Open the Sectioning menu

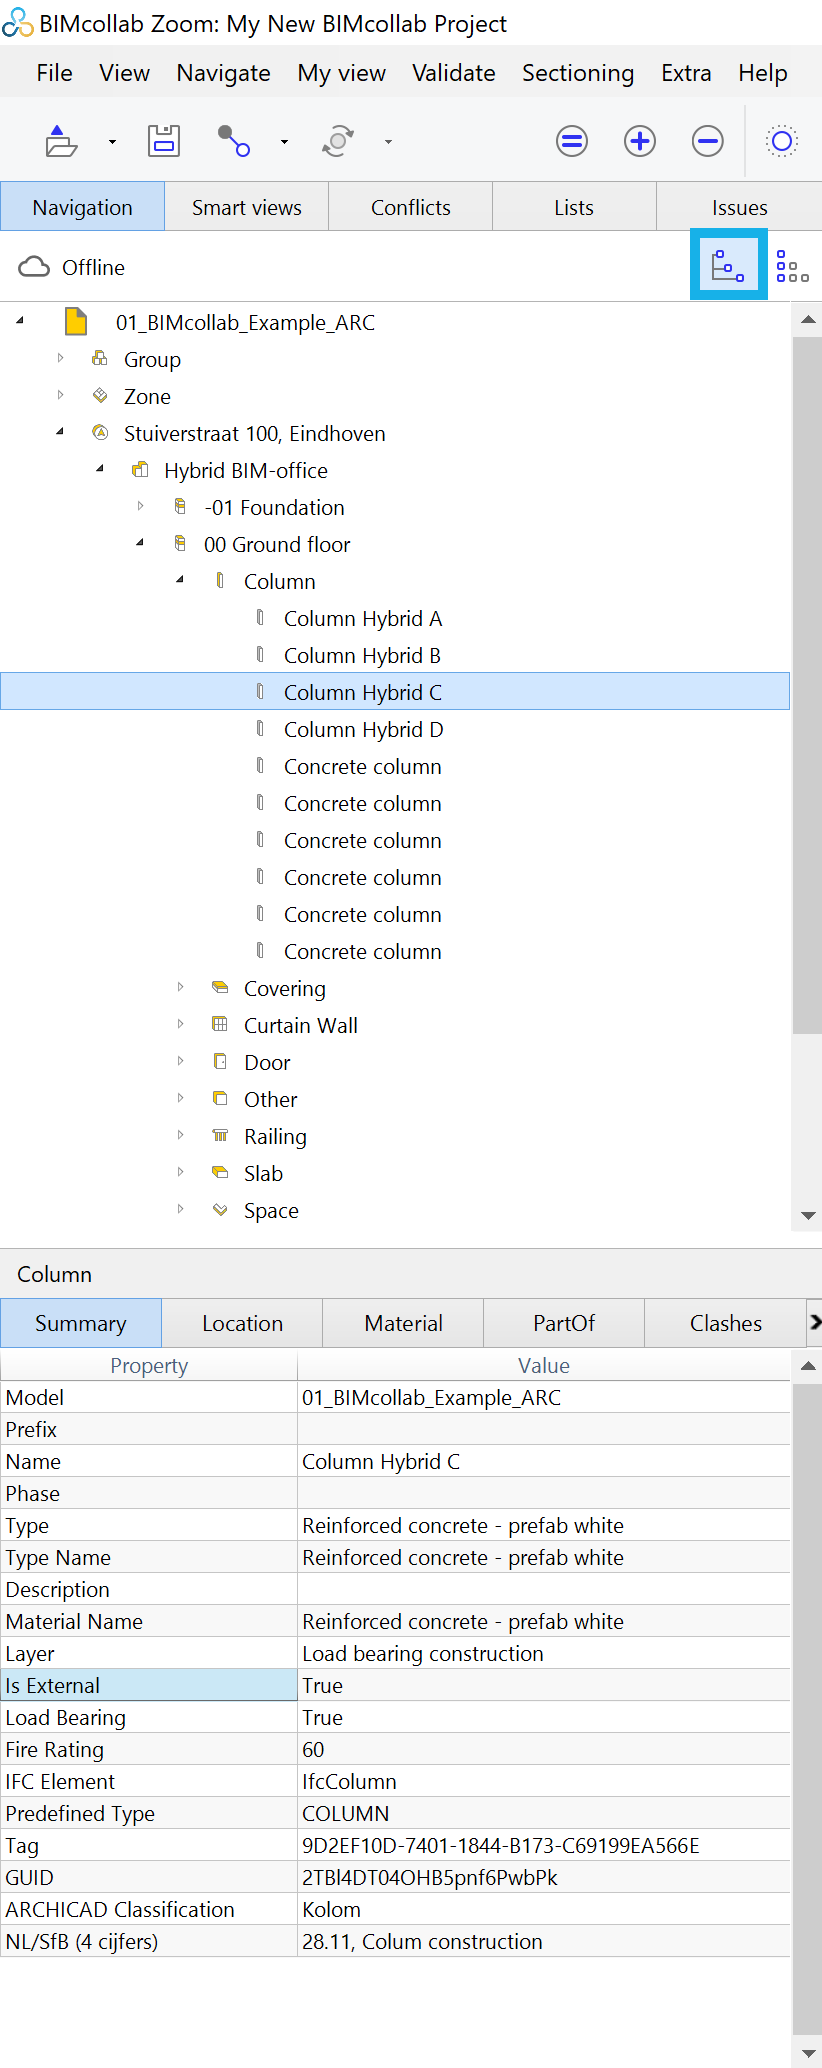tap(578, 73)
